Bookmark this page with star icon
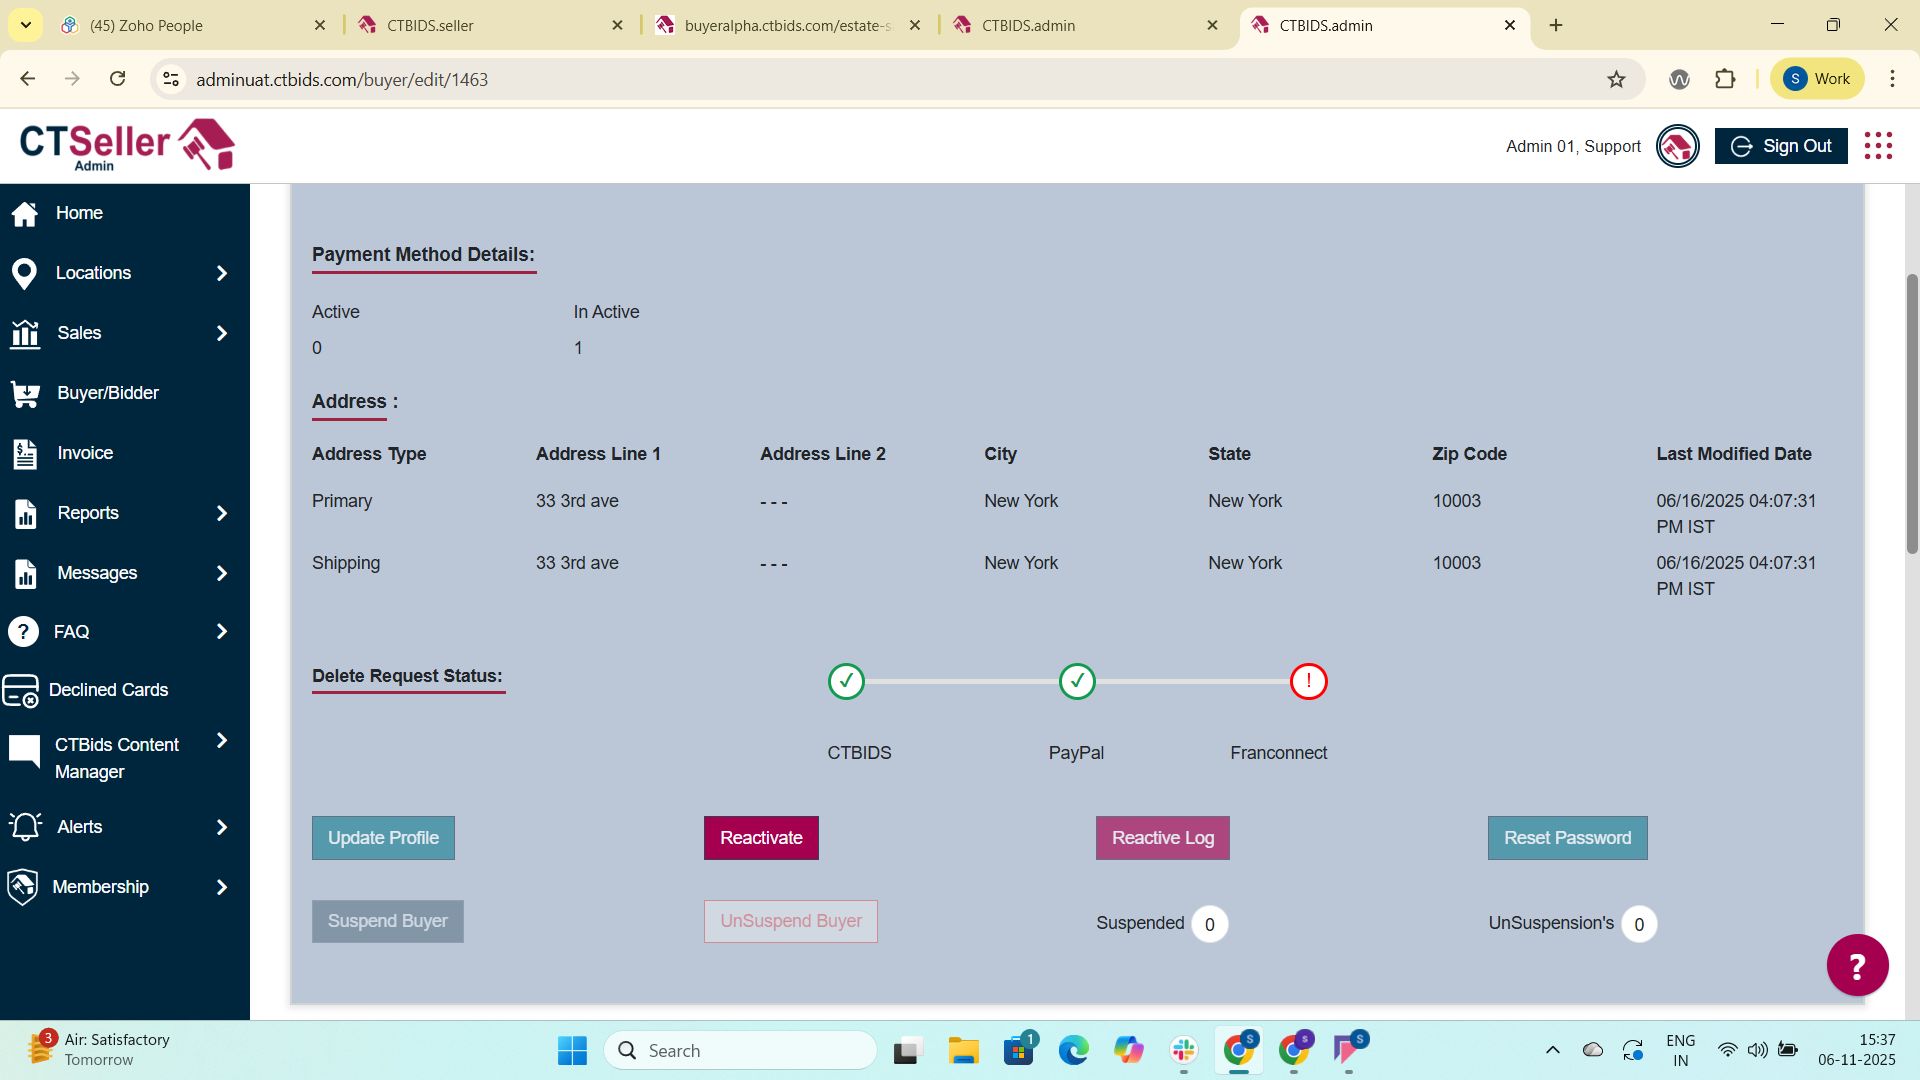 click(1616, 79)
